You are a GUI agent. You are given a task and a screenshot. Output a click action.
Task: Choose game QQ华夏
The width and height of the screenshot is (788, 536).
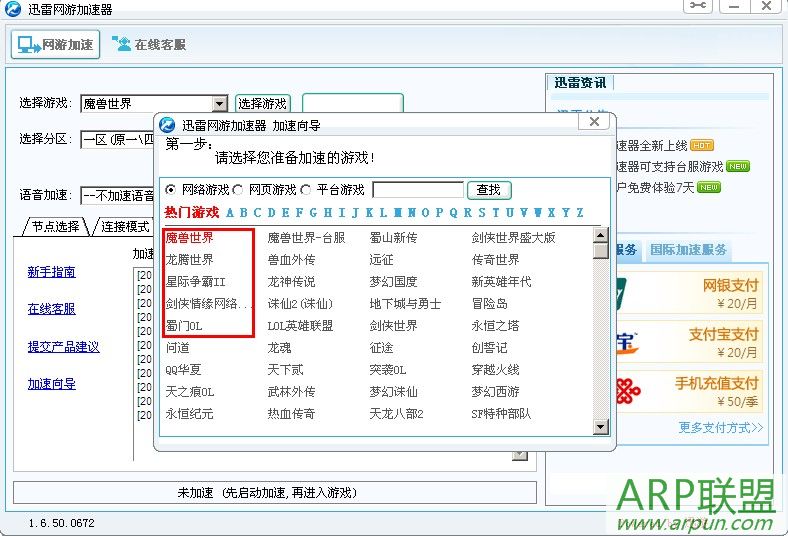click(183, 370)
